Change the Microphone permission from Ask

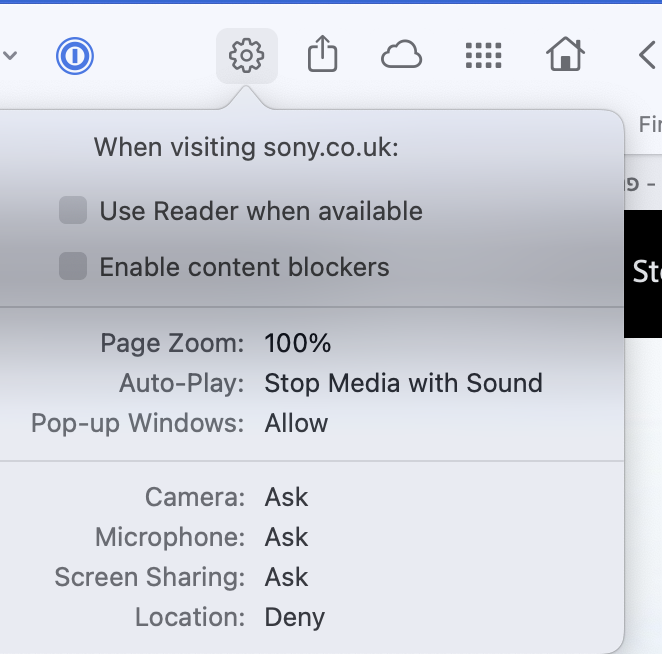[x=286, y=537]
